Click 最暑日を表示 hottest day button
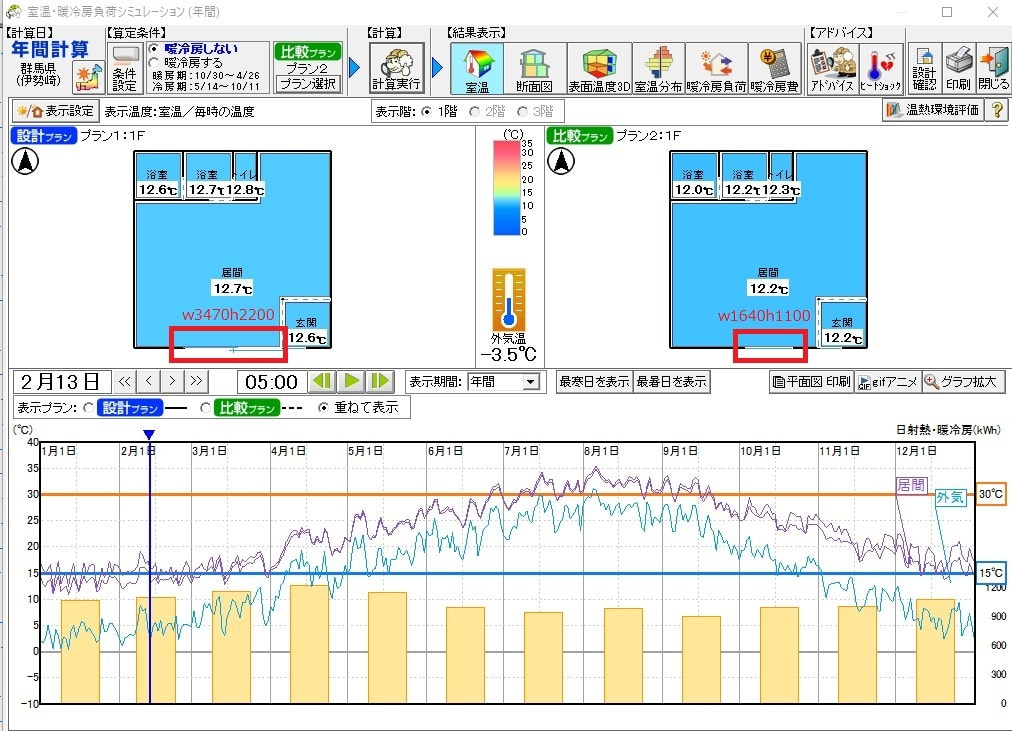Screen dimensions: 1012x731 (671, 382)
